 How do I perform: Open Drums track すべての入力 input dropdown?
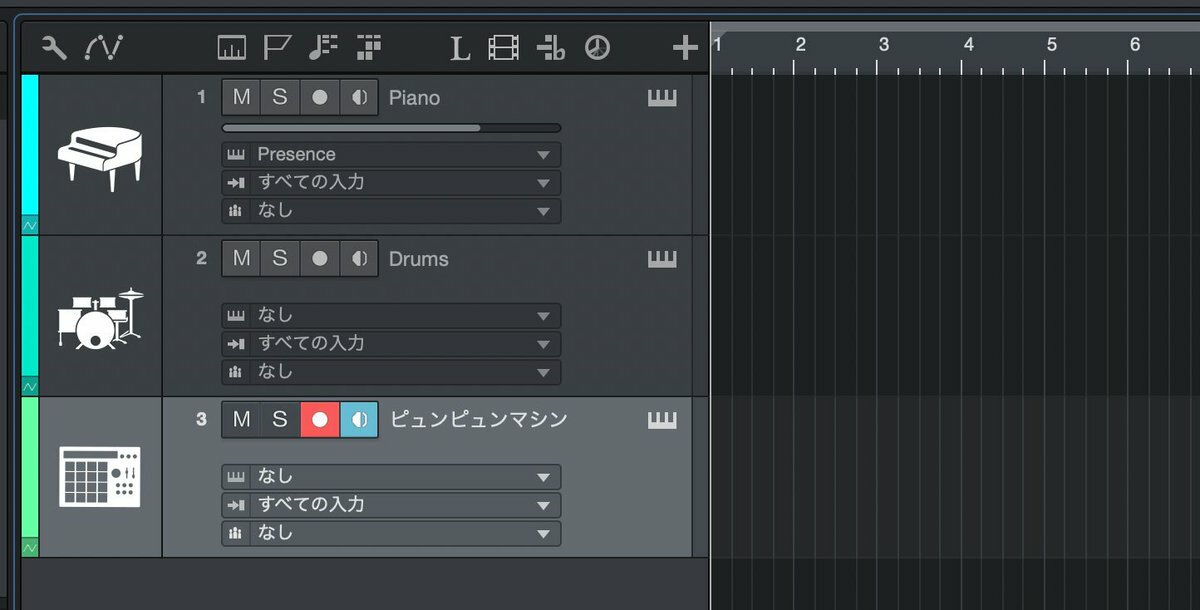point(390,343)
